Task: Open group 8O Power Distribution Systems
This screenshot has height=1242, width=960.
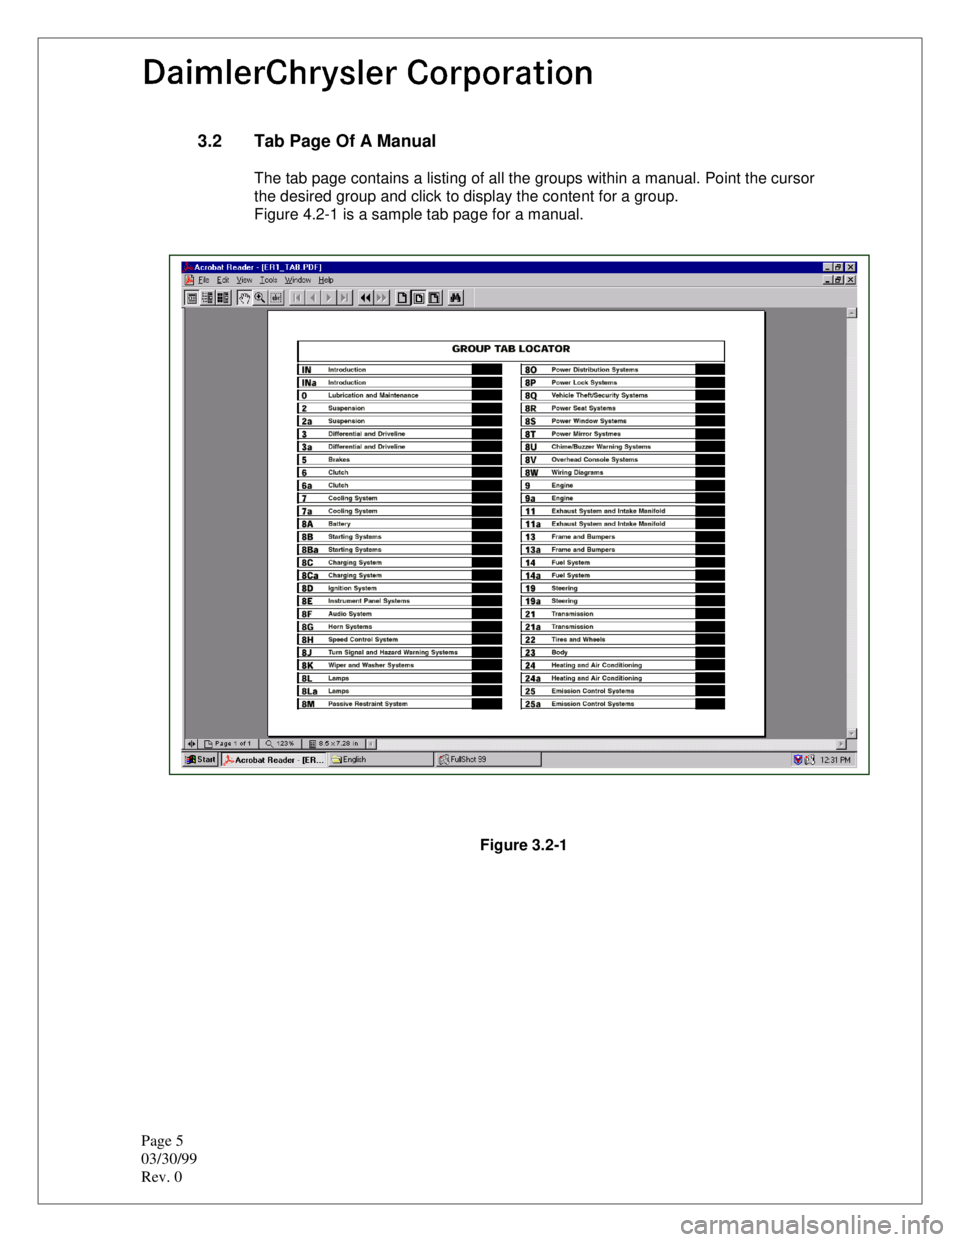Action: 623,370
